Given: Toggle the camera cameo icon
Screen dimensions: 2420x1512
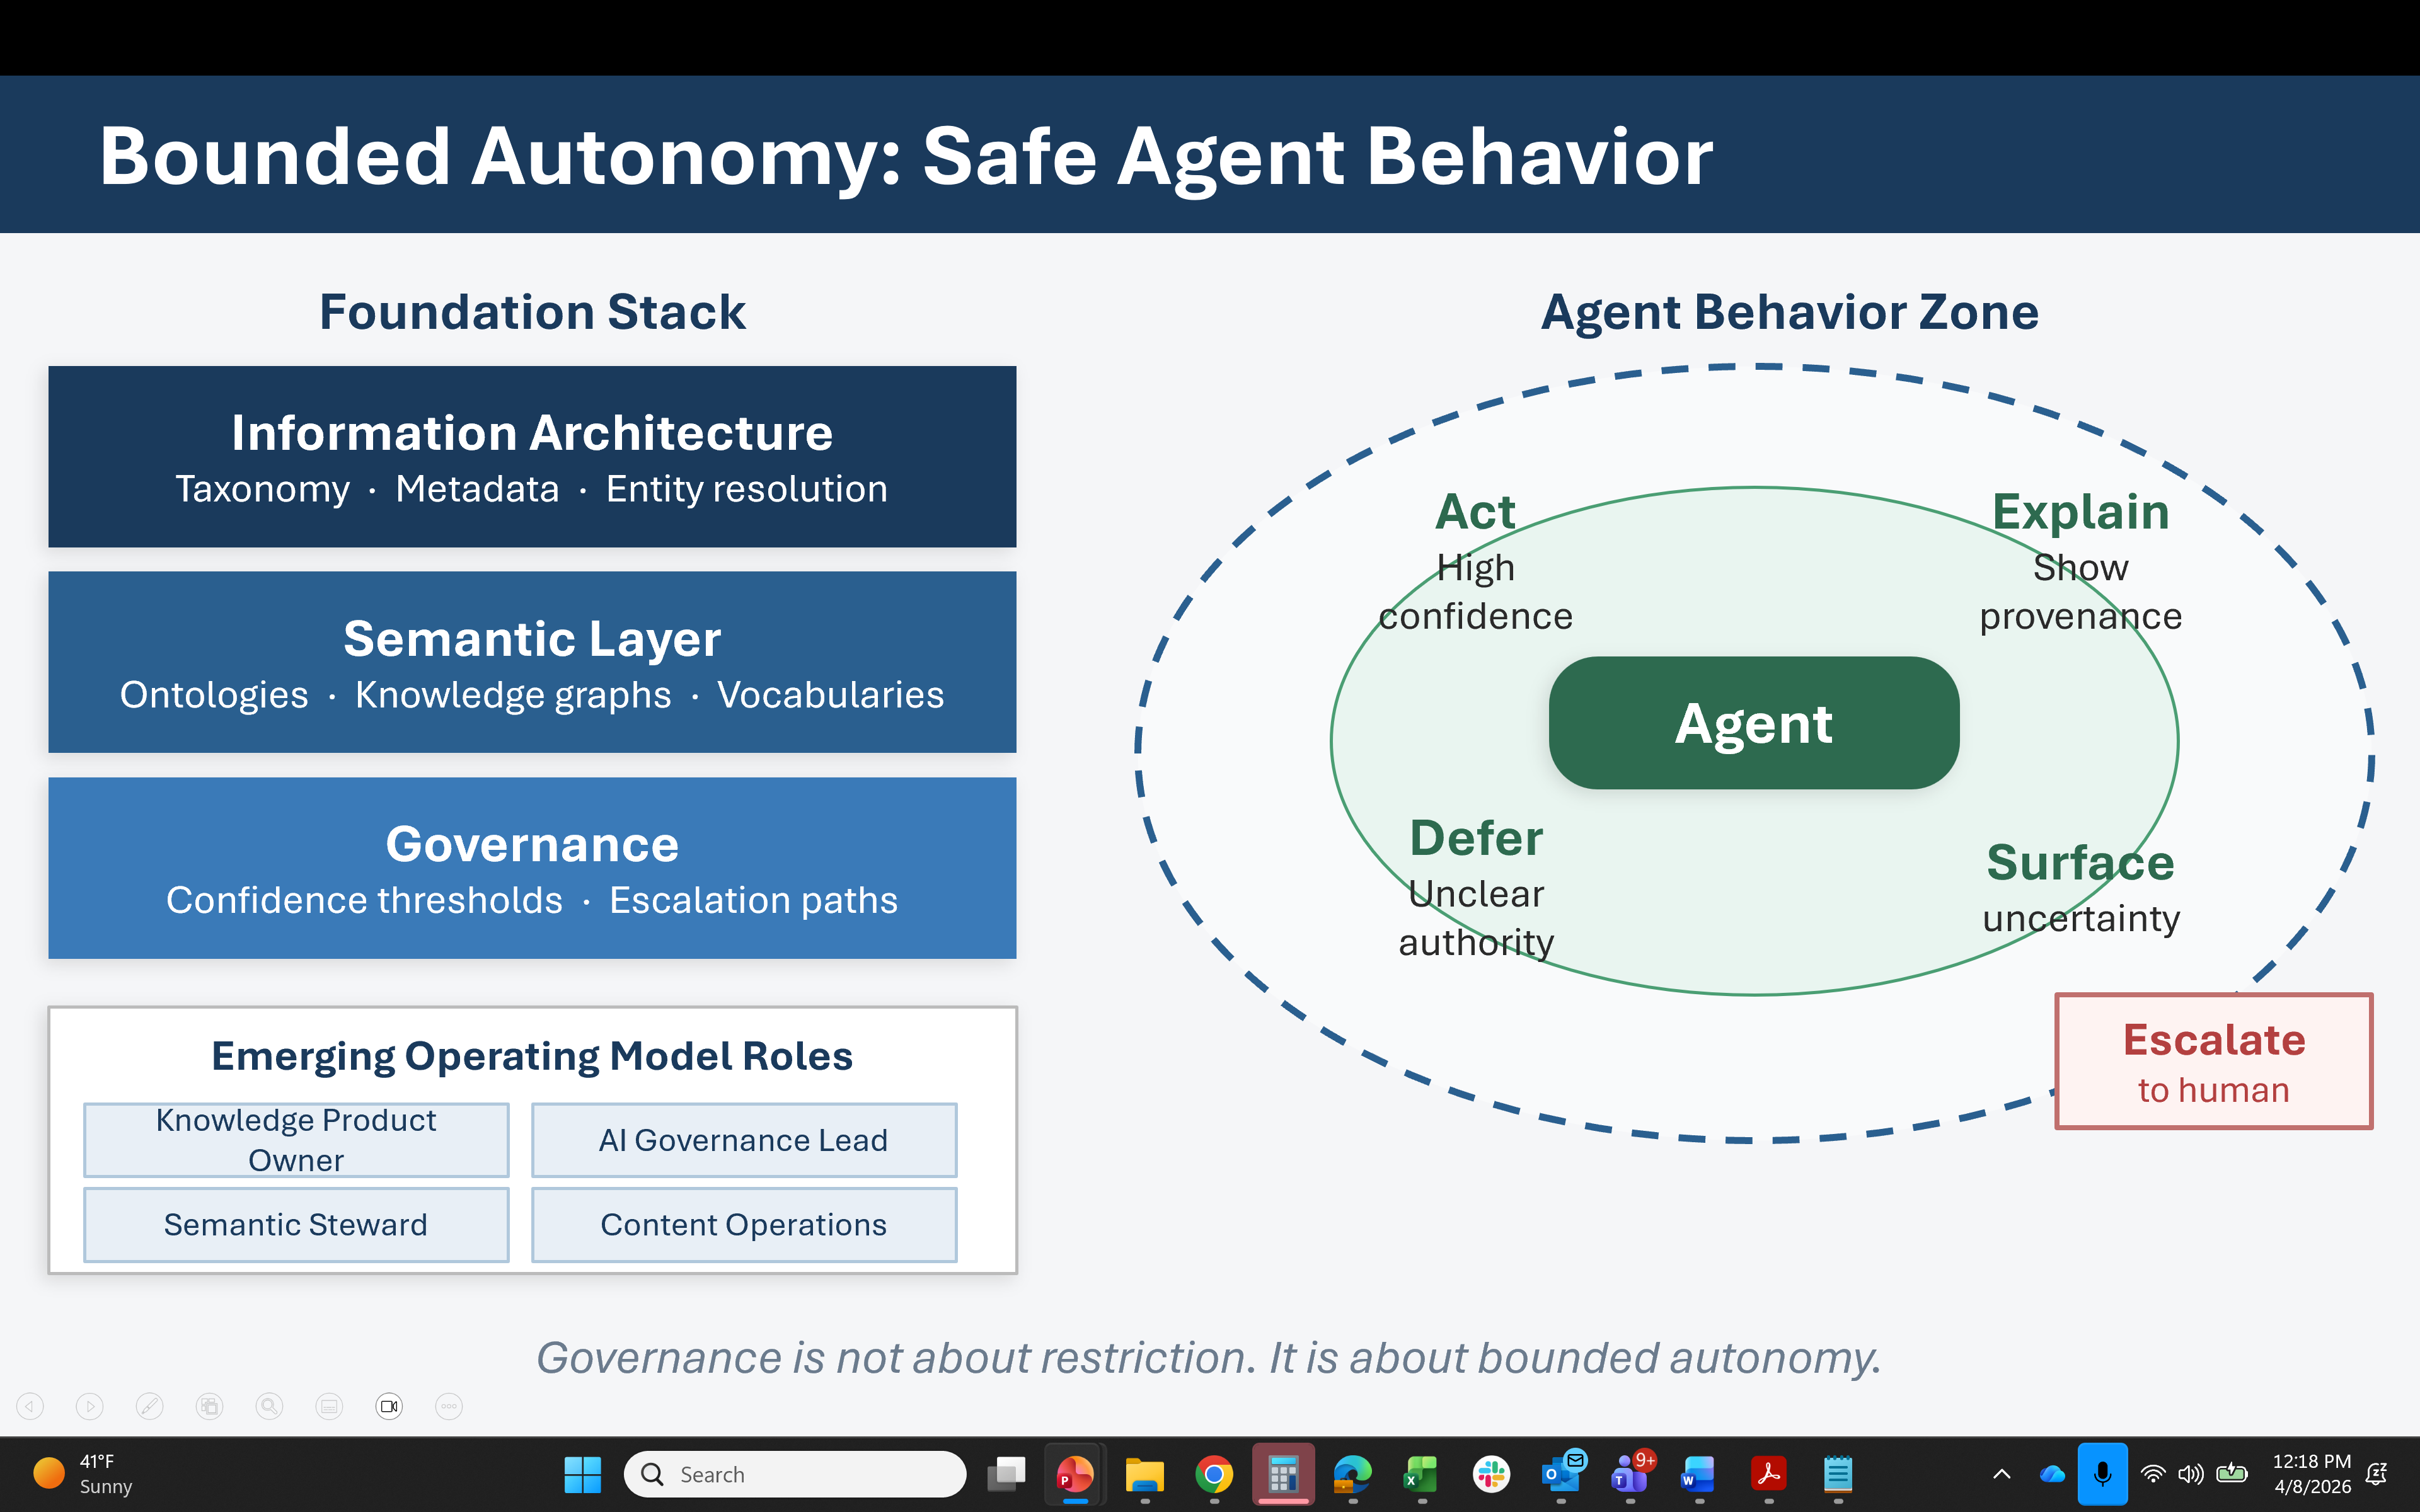Looking at the screenshot, I should coord(389,1407).
